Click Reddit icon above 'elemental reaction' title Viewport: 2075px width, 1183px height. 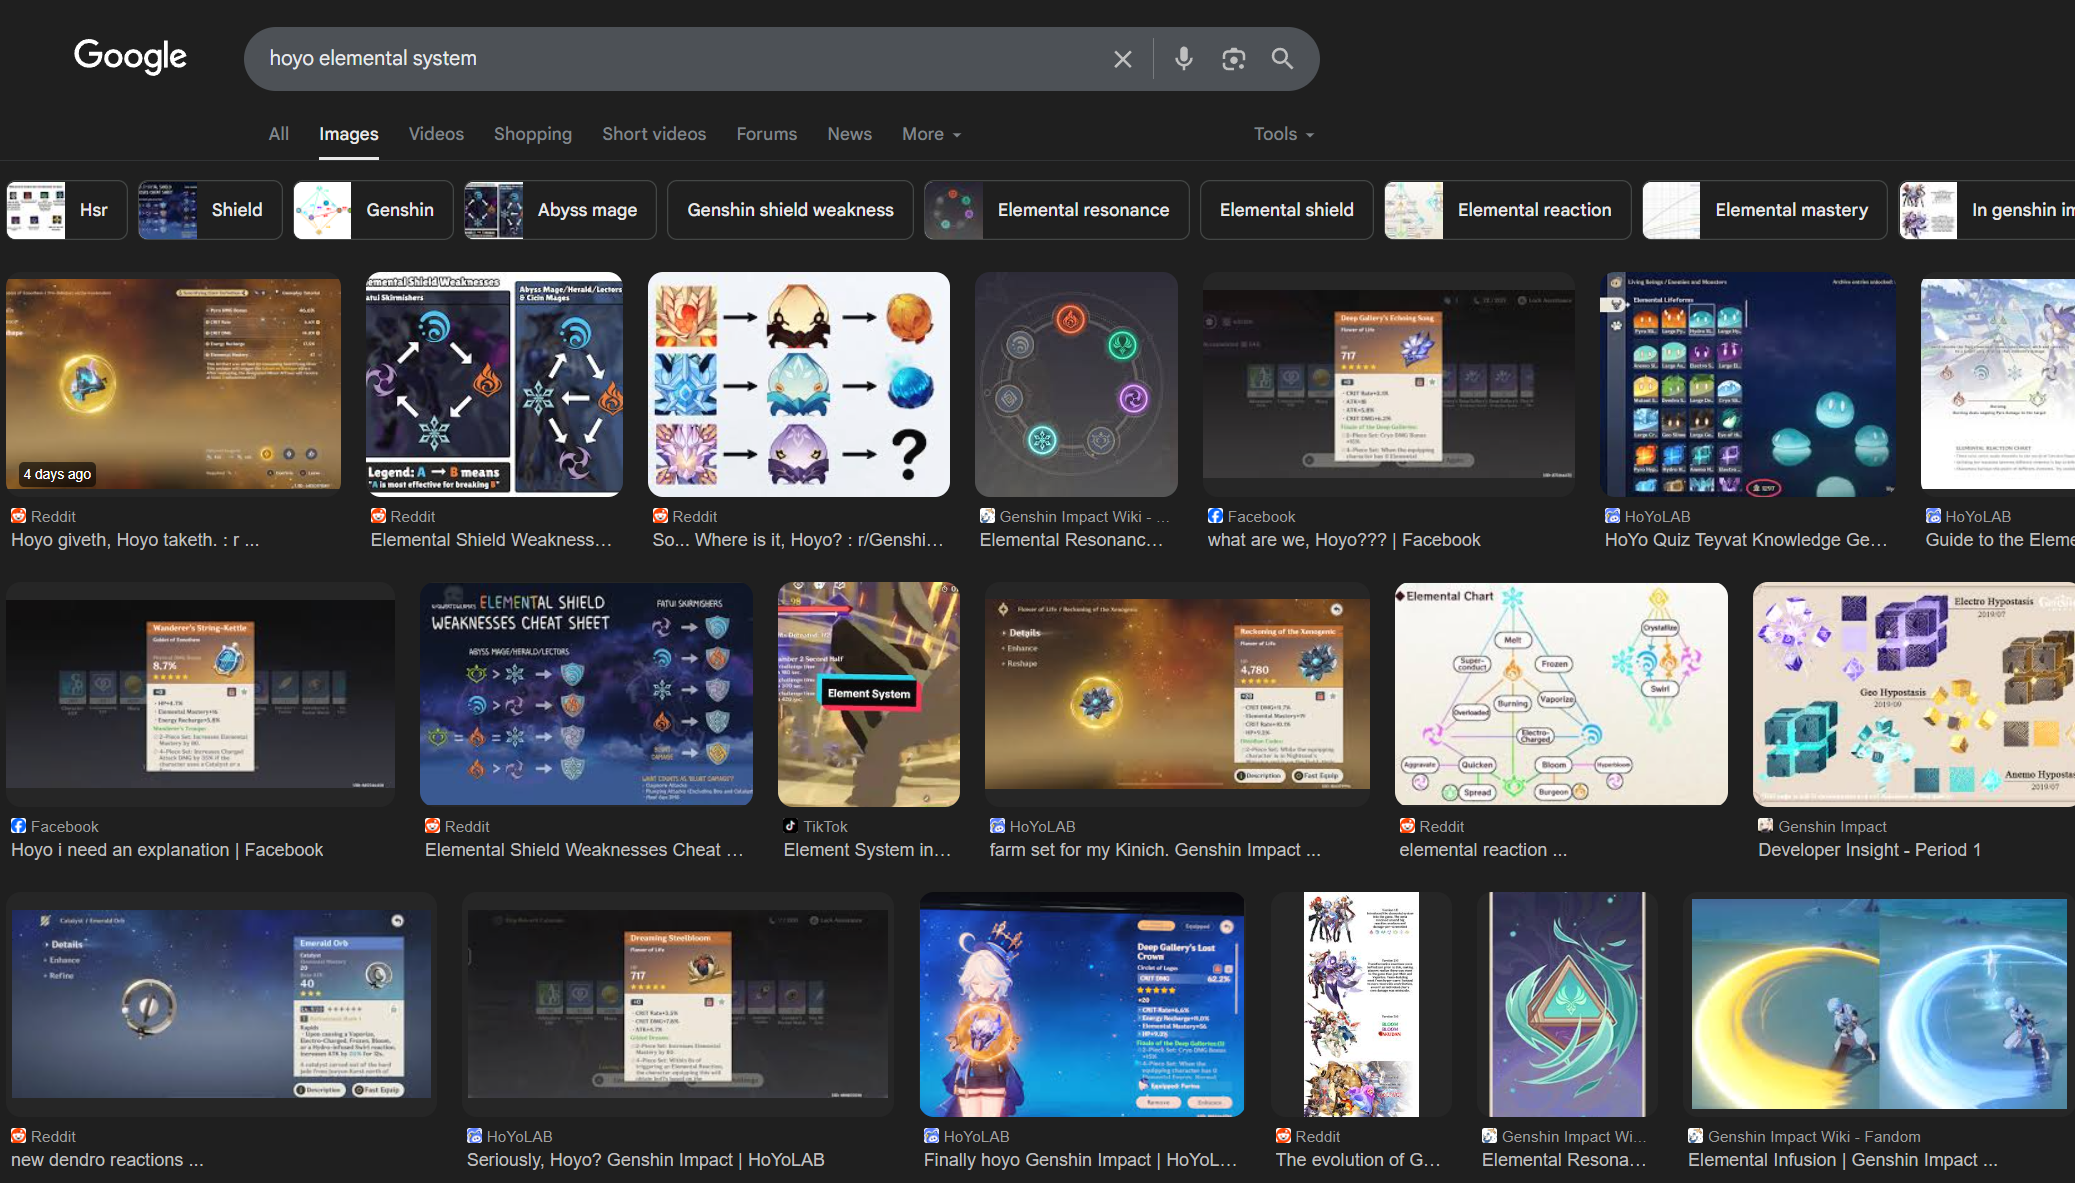[x=1407, y=826]
